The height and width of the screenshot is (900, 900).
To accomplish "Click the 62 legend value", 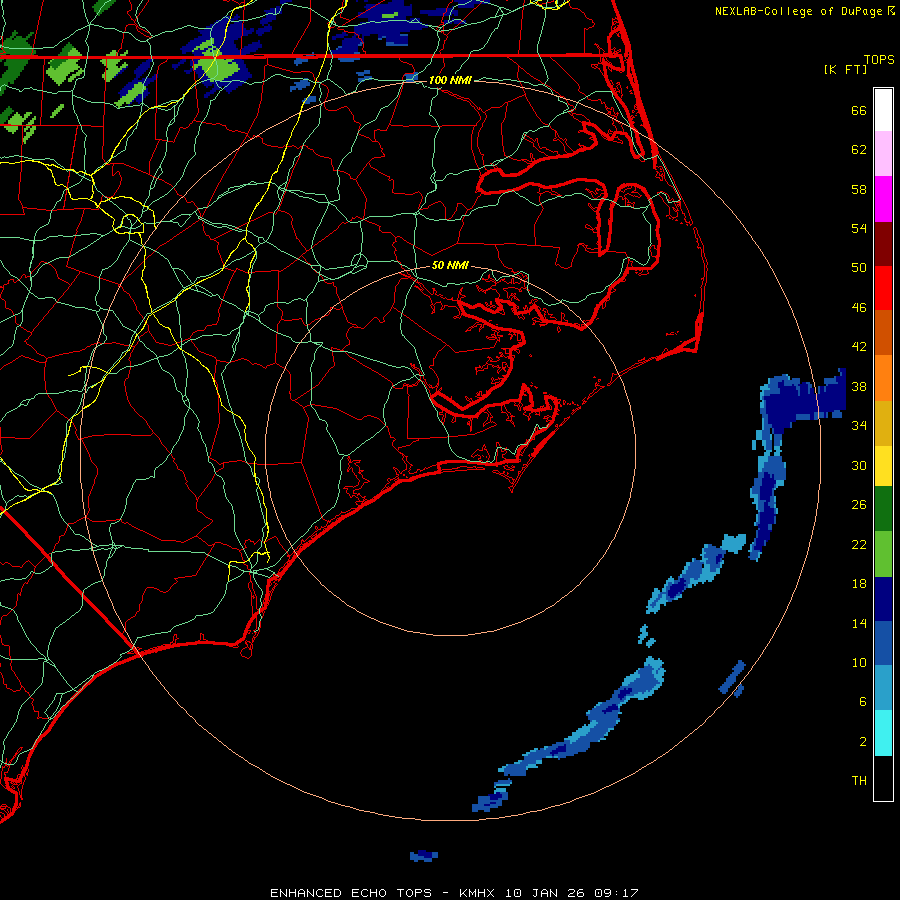I will pos(859,150).
